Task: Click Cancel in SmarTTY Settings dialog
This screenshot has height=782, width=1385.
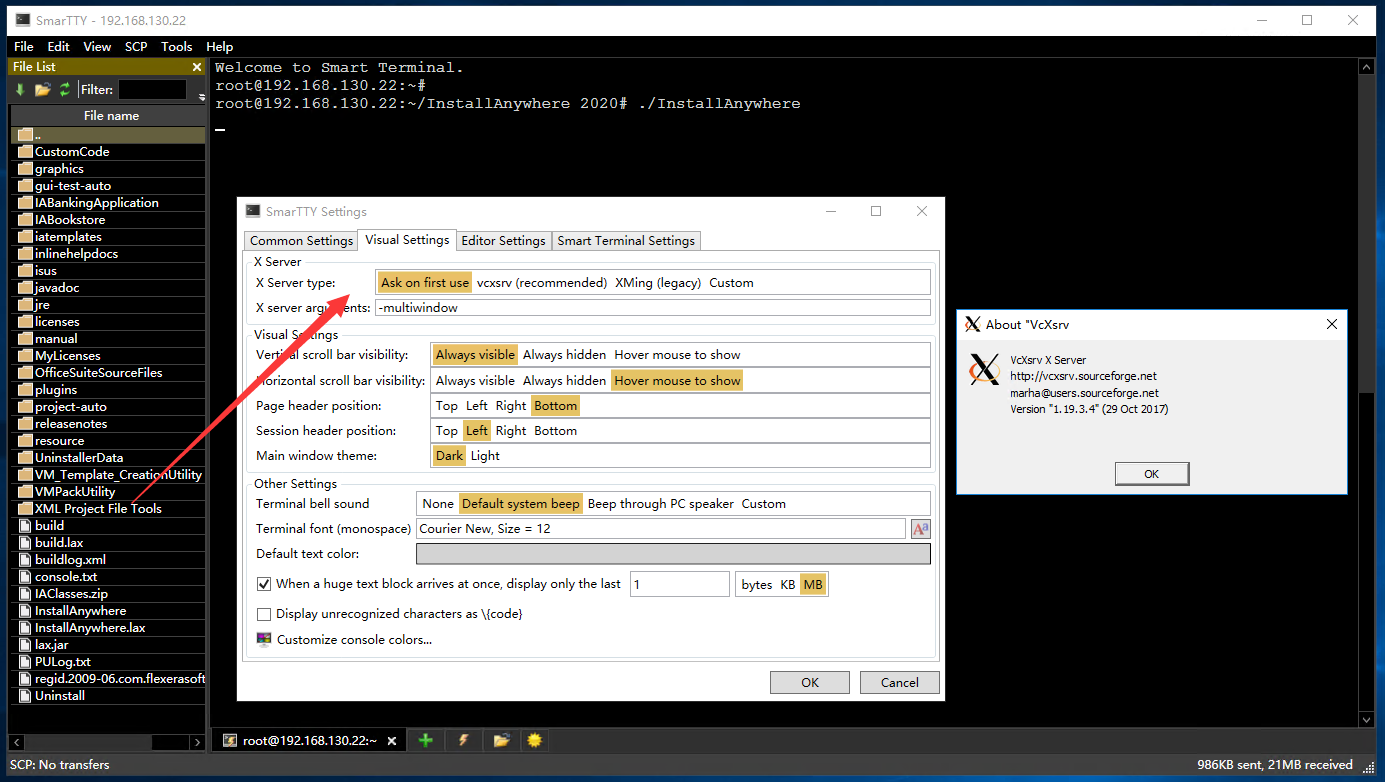Action: 900,682
